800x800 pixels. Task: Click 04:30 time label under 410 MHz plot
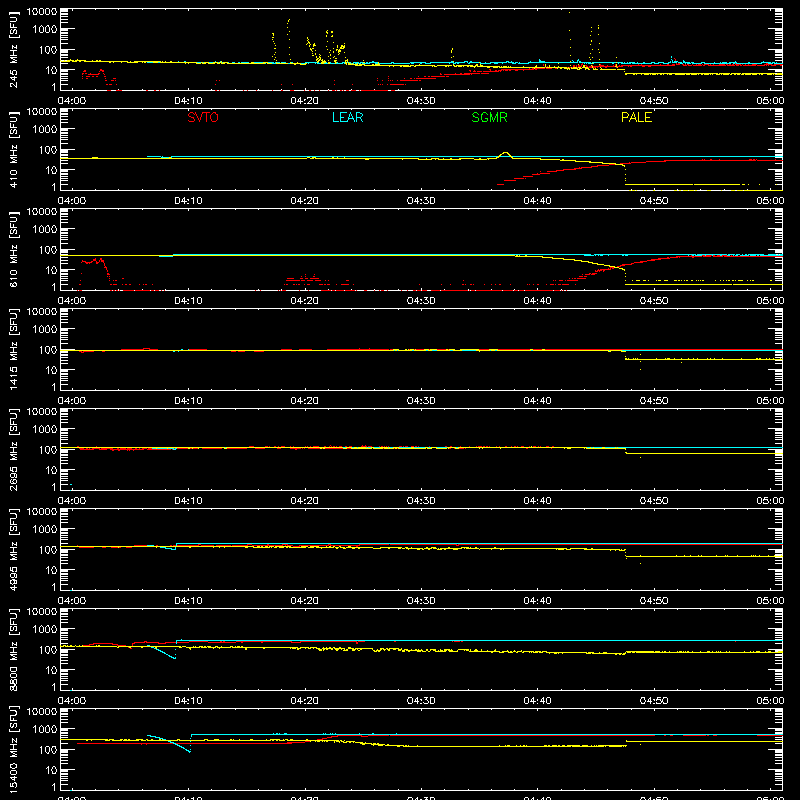click(421, 201)
